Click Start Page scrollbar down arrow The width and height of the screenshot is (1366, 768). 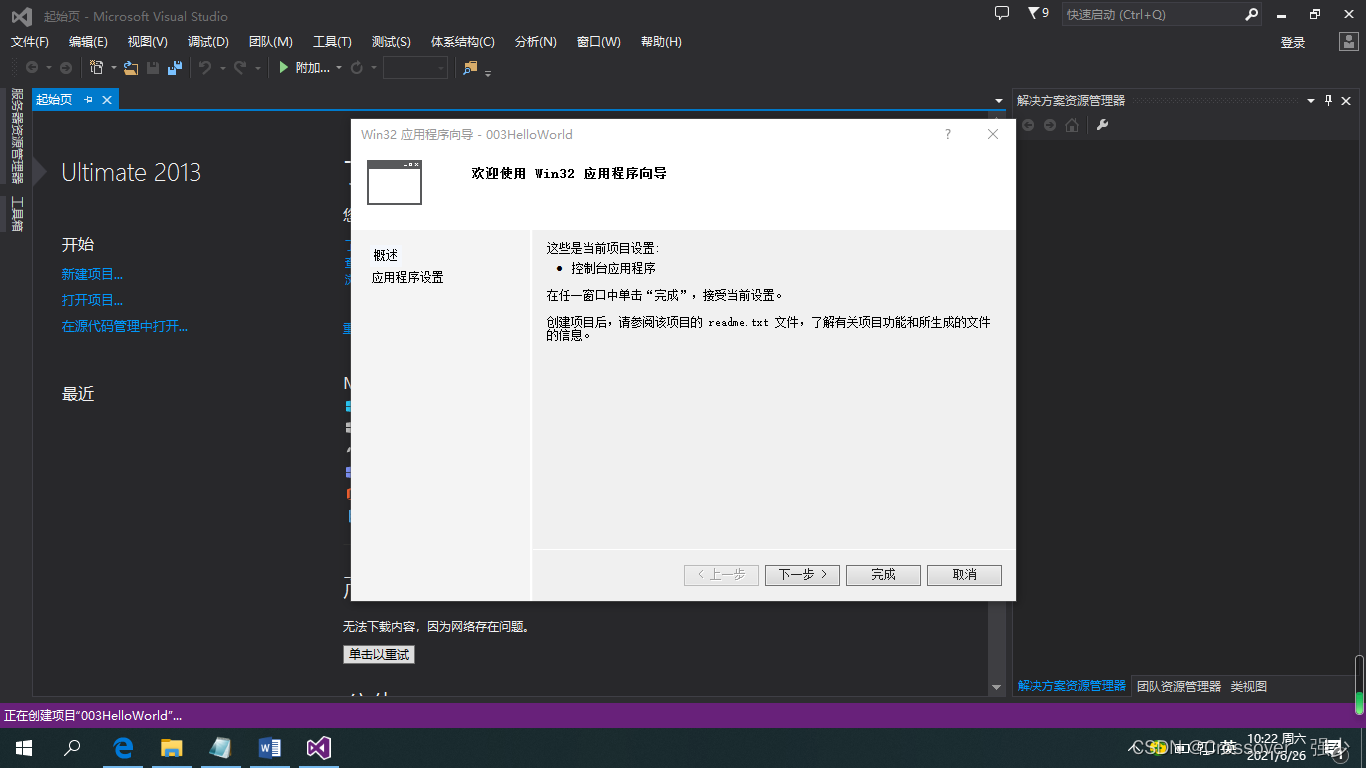(x=997, y=687)
